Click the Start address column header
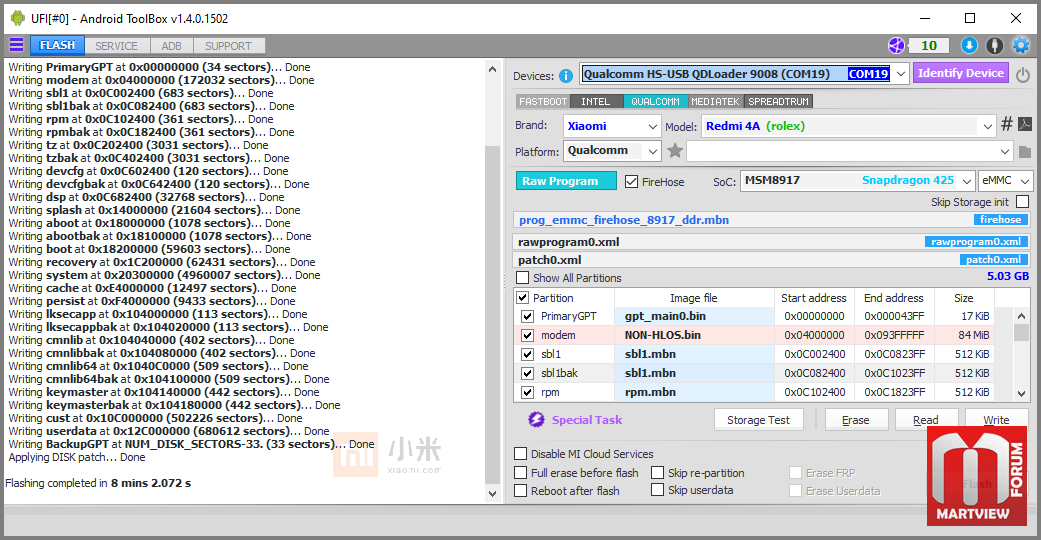This screenshot has width=1041, height=540. point(813,298)
